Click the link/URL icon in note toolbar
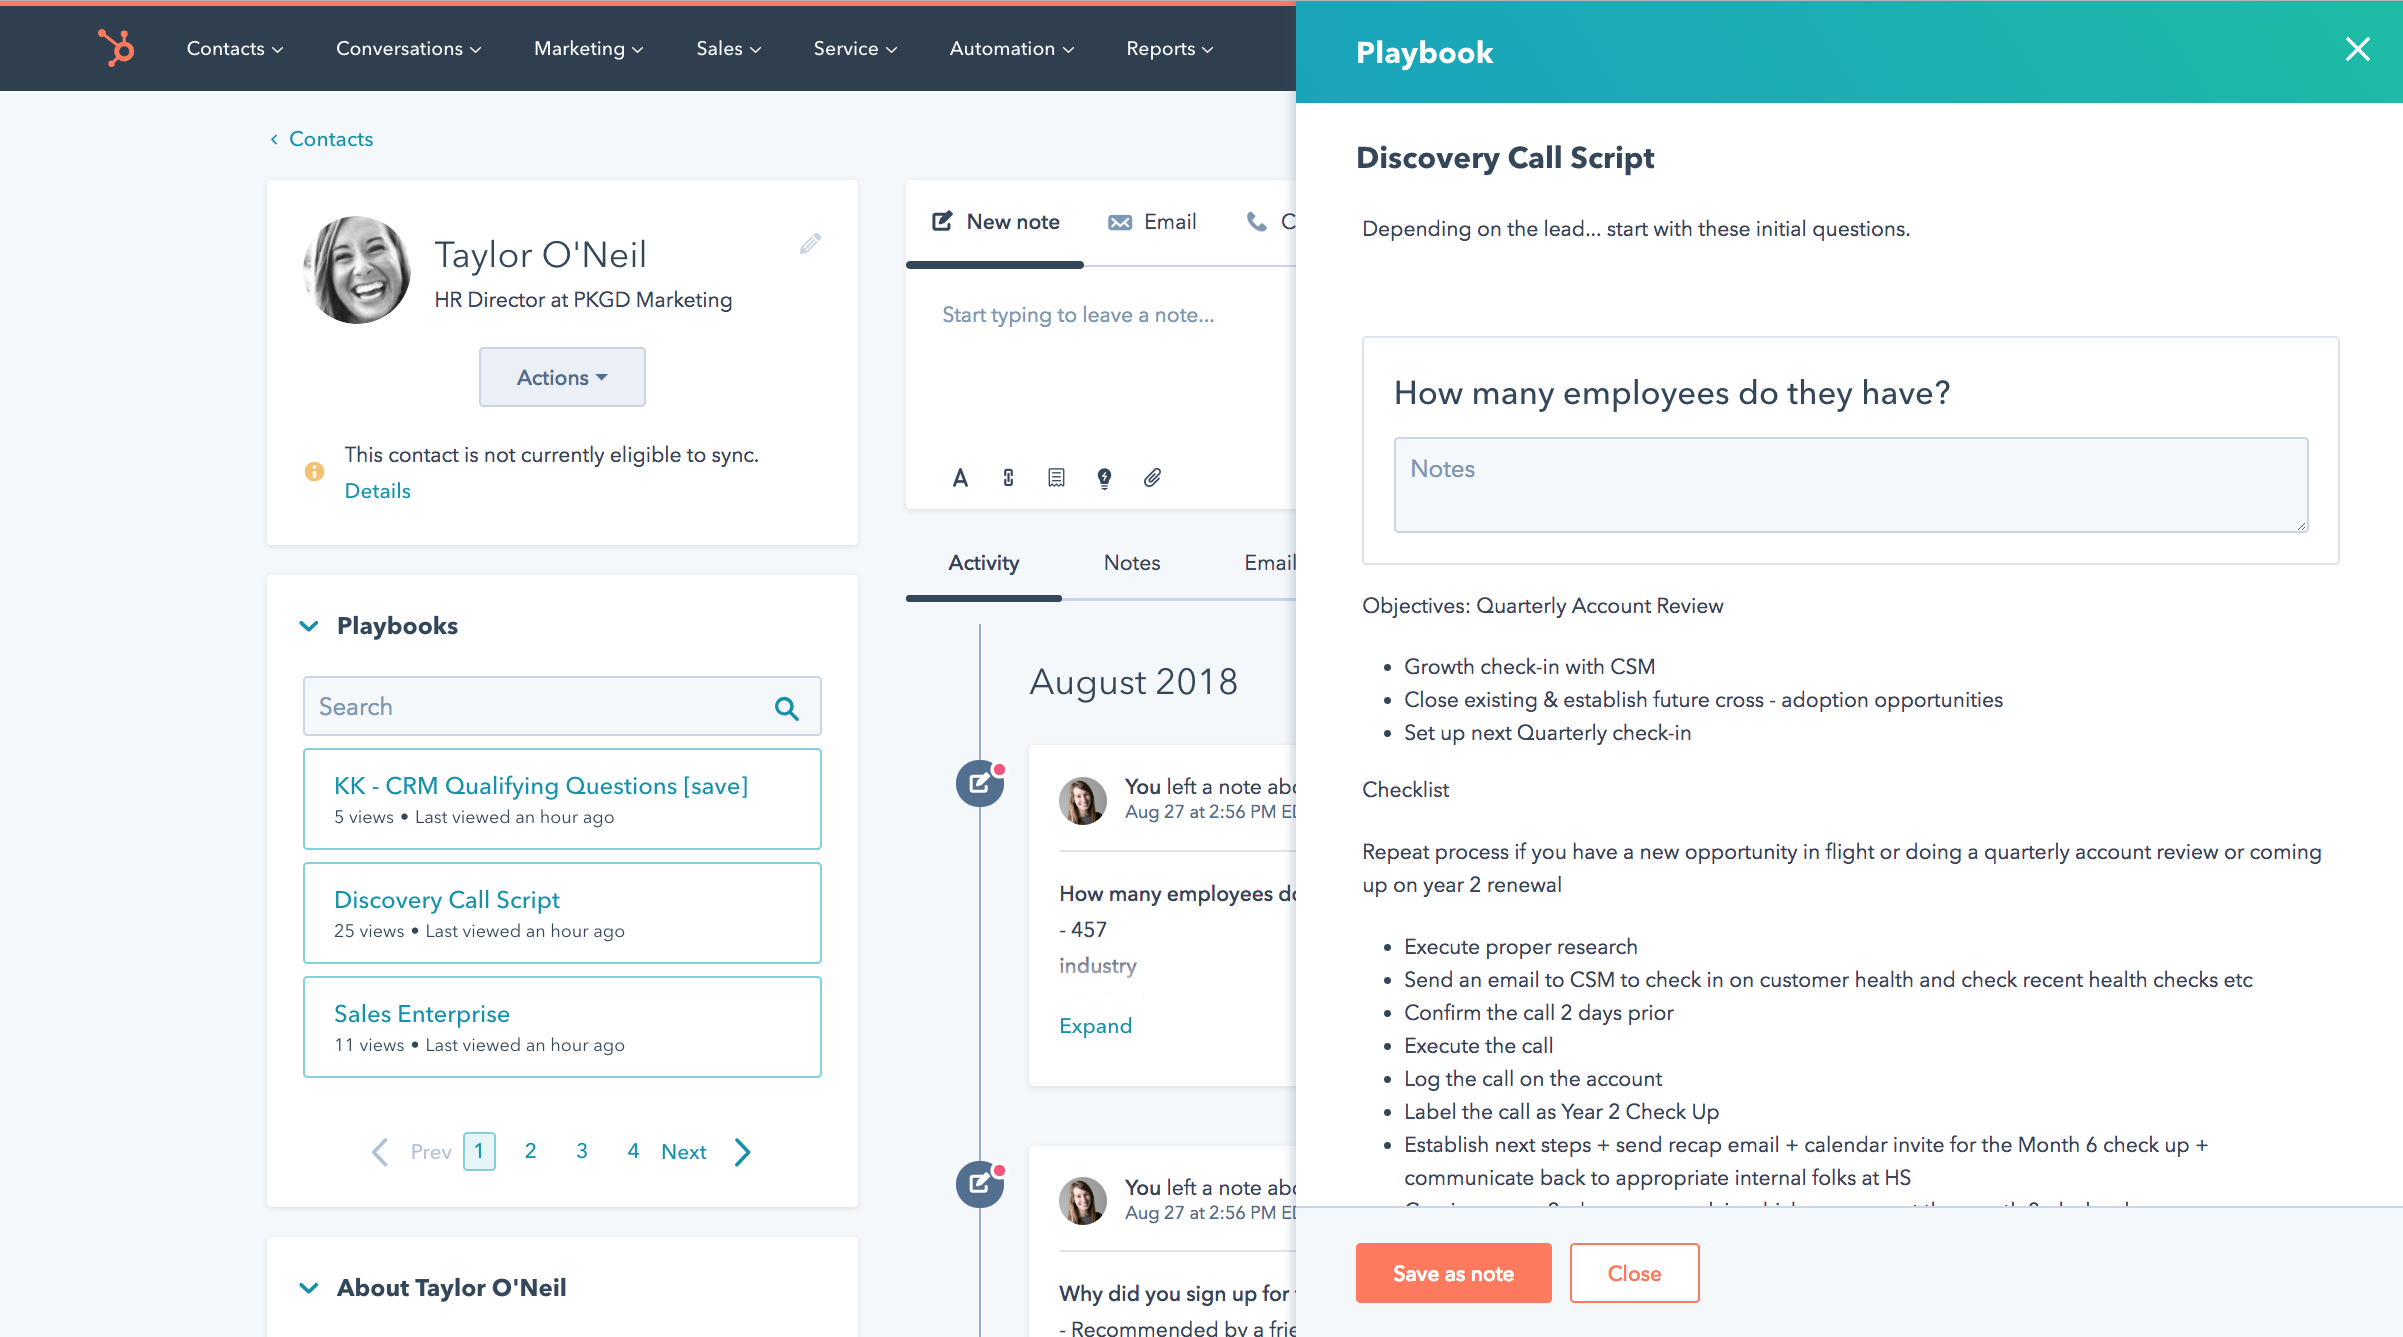Viewport: 2403px width, 1337px height. [x=1004, y=478]
